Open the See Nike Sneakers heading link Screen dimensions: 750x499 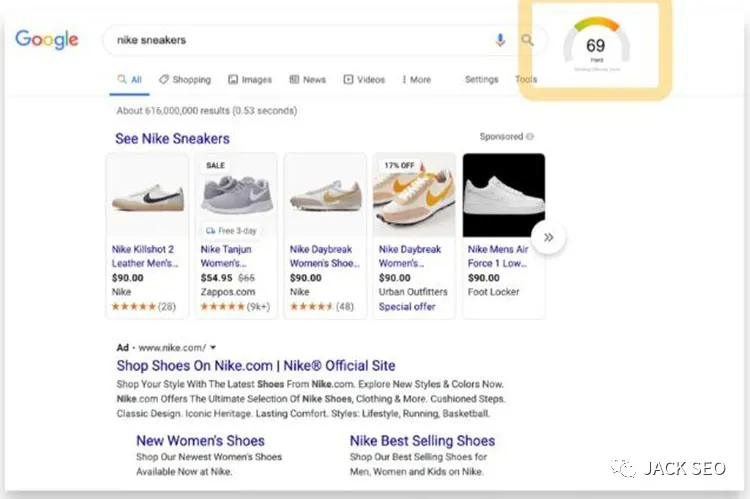[x=172, y=139]
